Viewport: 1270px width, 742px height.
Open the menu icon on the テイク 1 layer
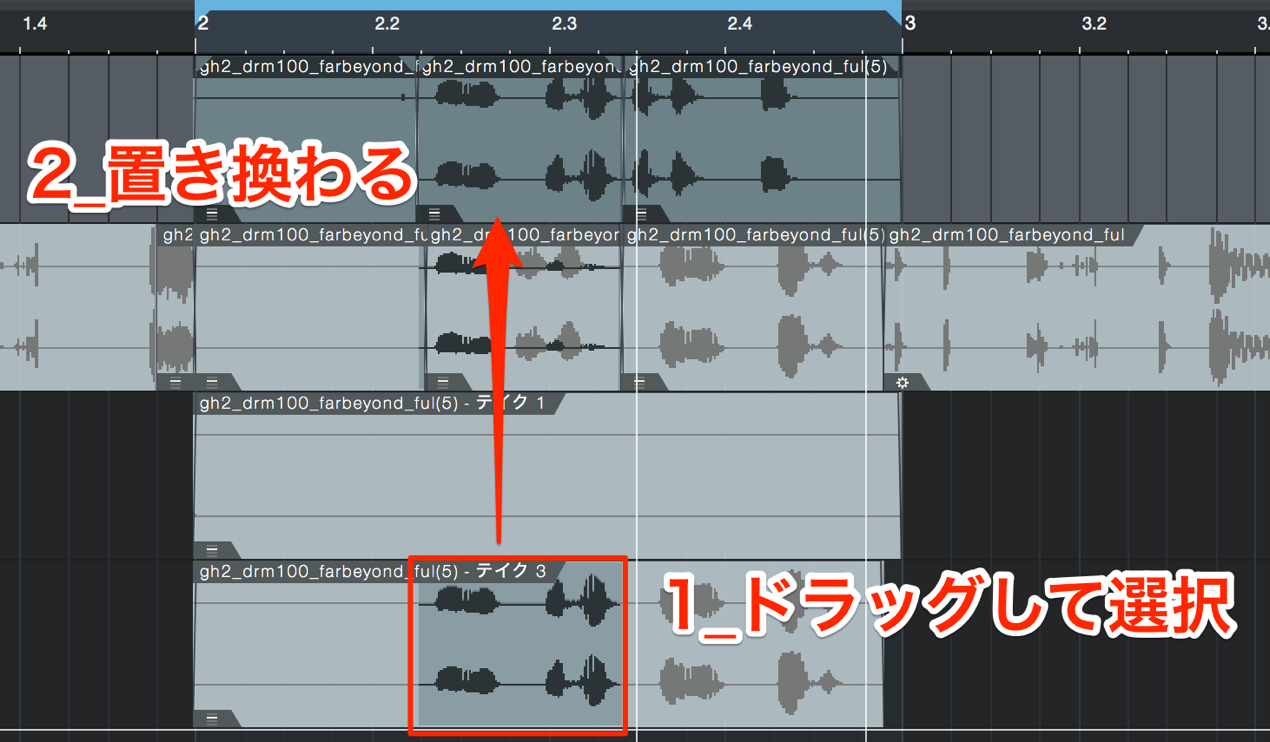212,550
